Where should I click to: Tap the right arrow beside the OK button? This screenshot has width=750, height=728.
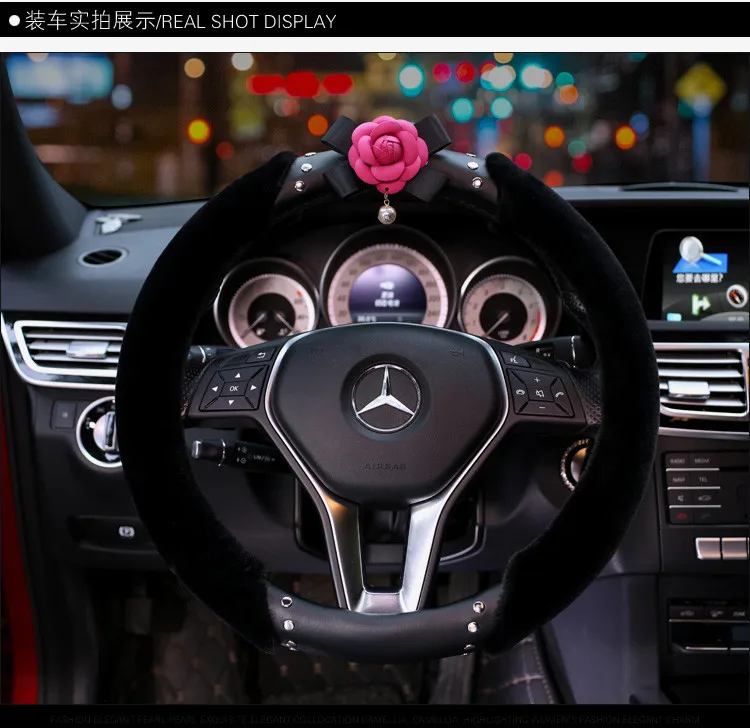click(254, 387)
